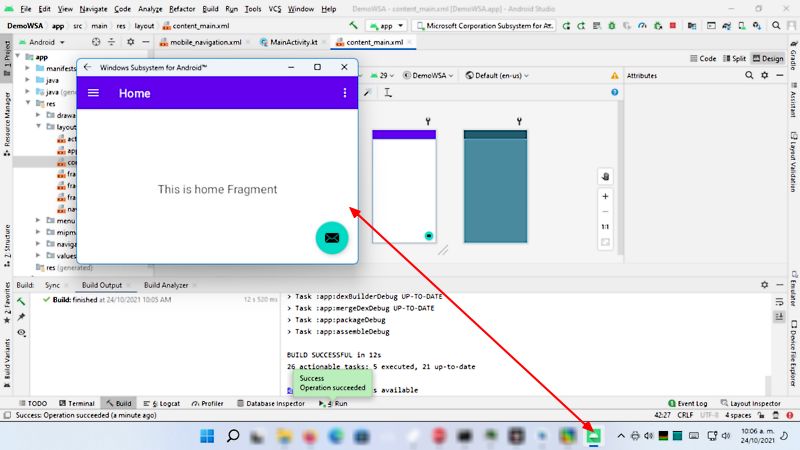Viewport: 800px width, 450px height.
Task: Toggle the eye filter icon in the Build panel sidebar
Action: [x=21, y=333]
